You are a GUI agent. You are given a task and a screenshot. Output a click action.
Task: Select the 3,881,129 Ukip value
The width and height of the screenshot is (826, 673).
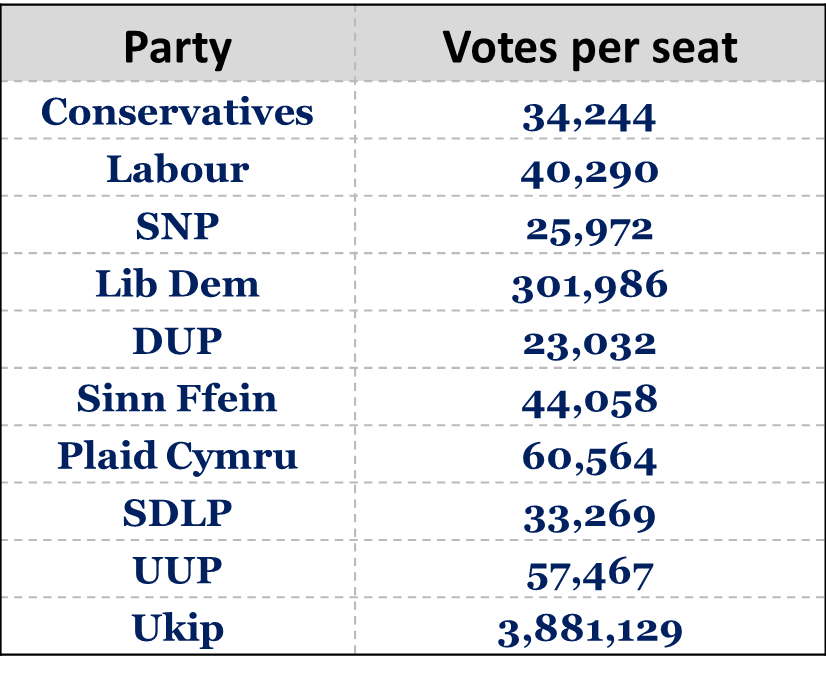pyautogui.click(x=590, y=632)
